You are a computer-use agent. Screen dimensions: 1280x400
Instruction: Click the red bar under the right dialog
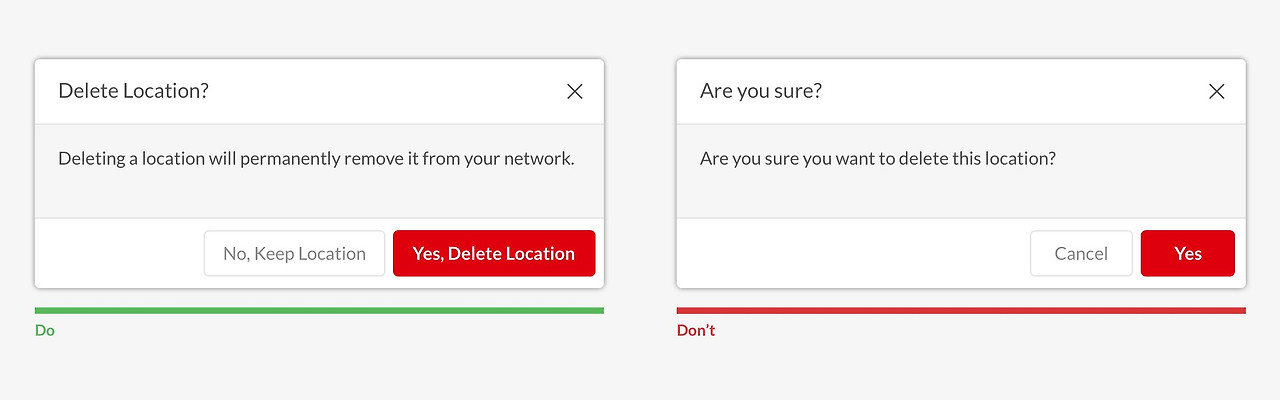coord(961,311)
